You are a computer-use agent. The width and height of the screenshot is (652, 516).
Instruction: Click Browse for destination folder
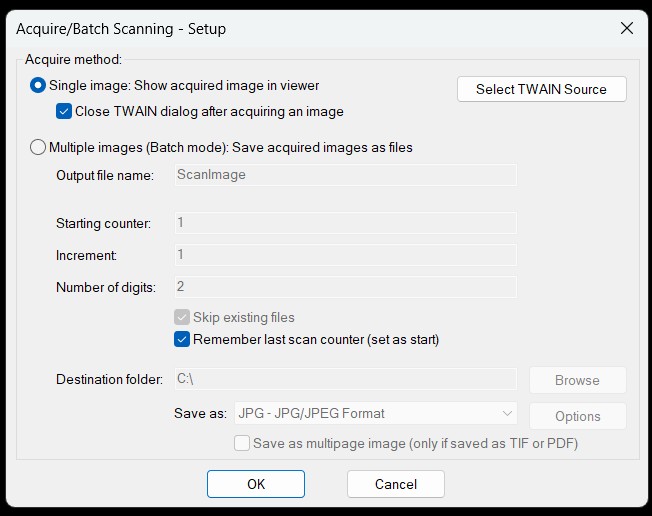click(x=577, y=380)
